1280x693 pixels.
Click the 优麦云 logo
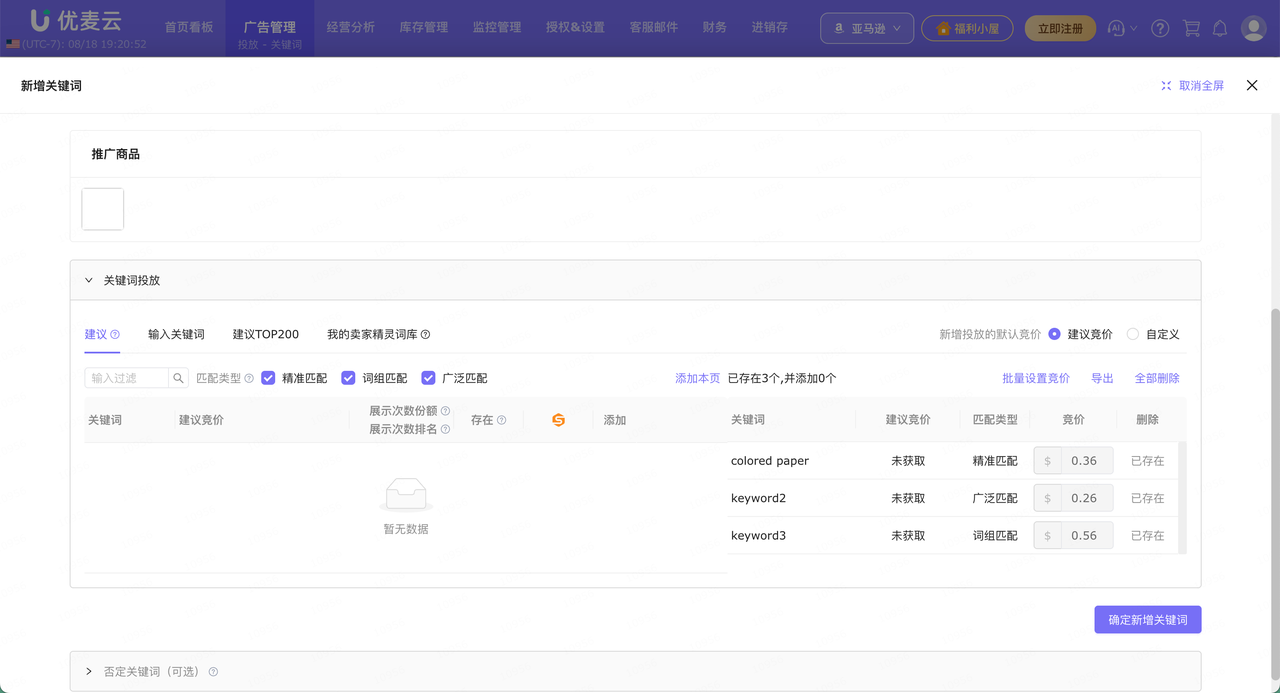75,20
